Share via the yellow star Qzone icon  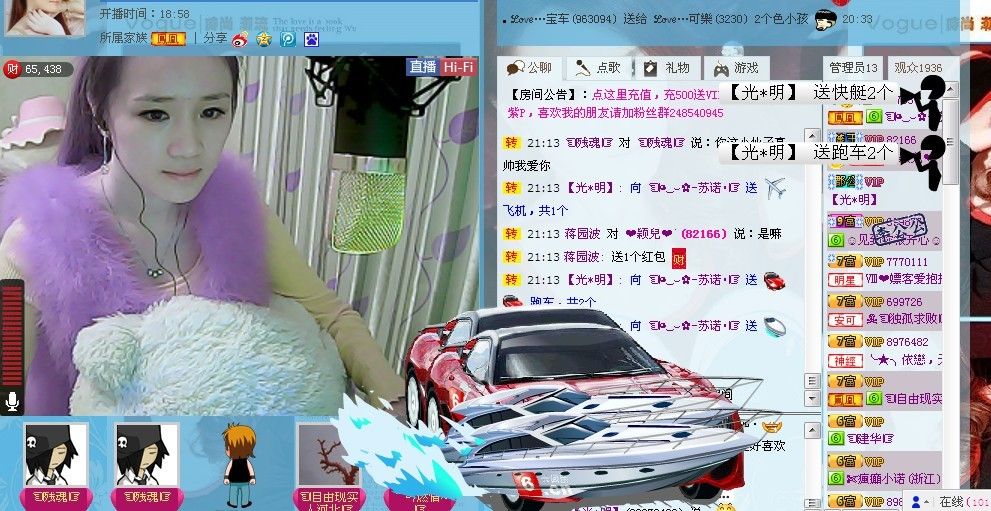pyautogui.click(x=264, y=39)
